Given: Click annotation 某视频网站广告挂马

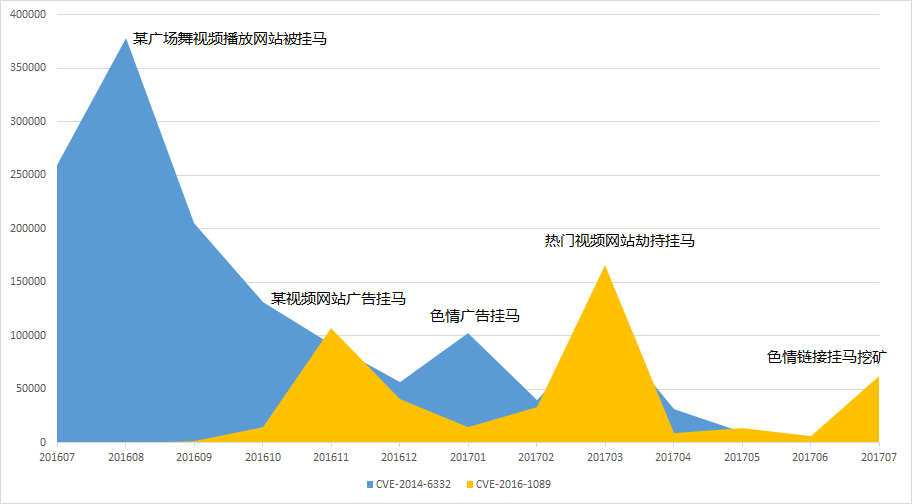Looking at the screenshot, I should [338, 299].
